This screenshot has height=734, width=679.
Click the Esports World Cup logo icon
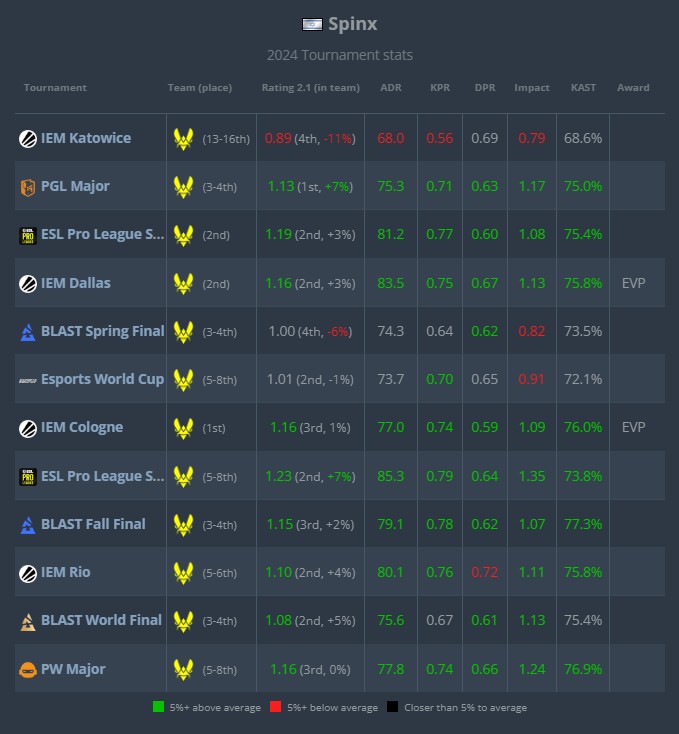[28, 380]
